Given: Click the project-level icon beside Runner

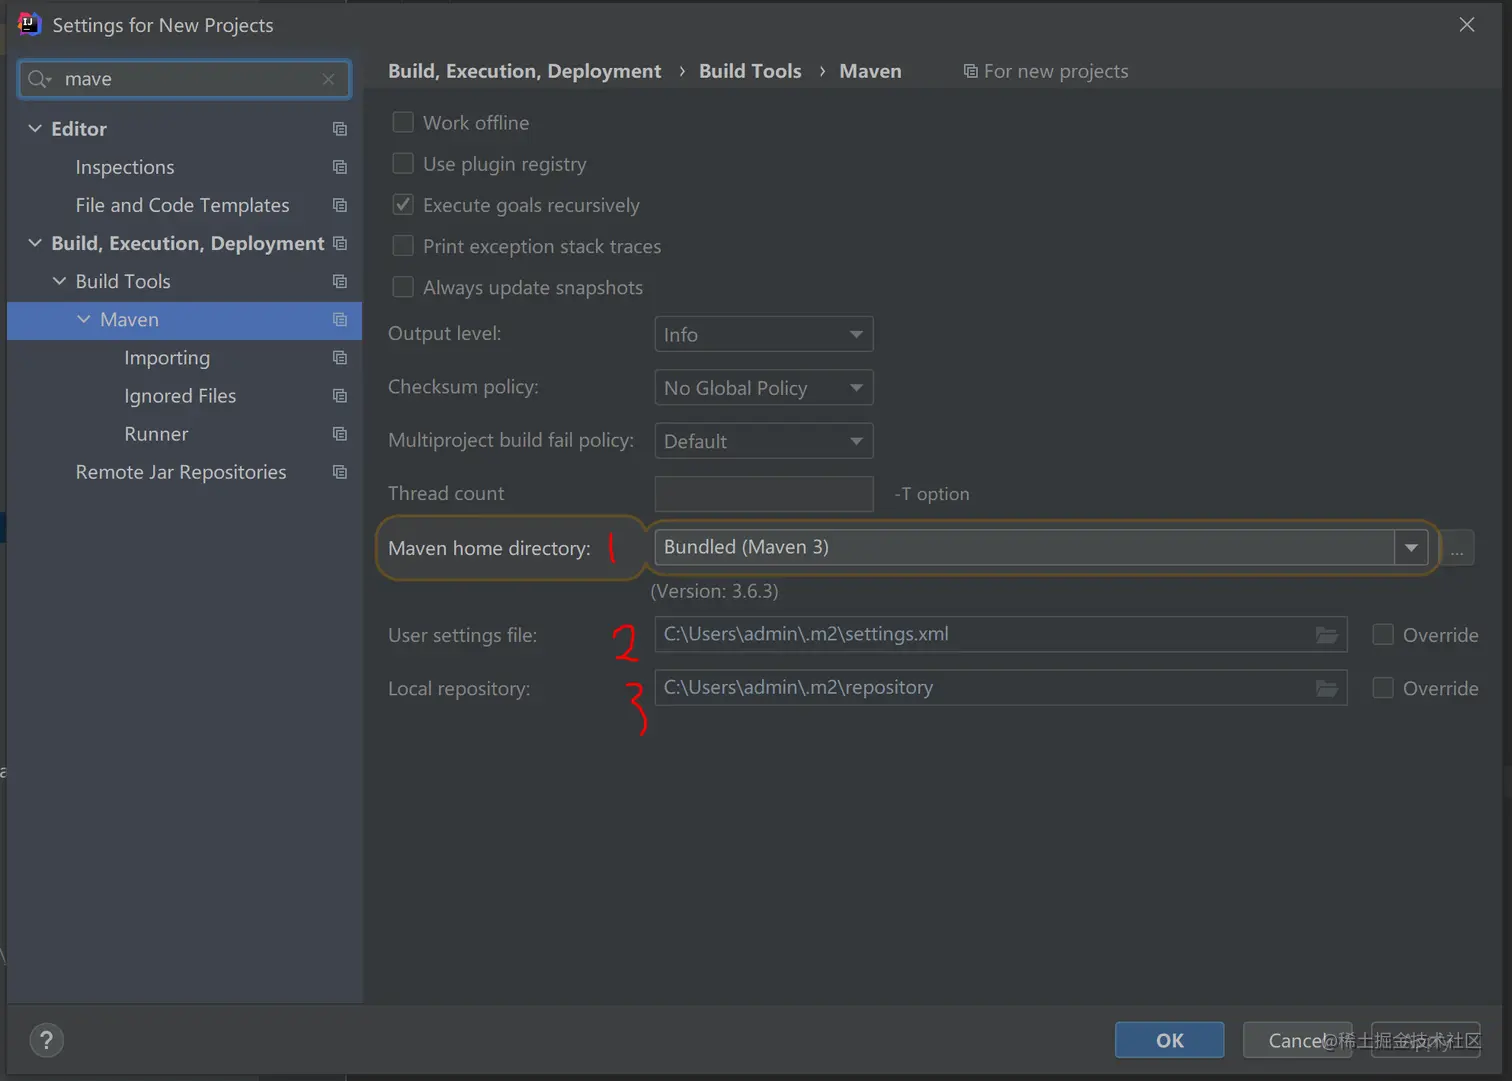Looking at the screenshot, I should 340,433.
